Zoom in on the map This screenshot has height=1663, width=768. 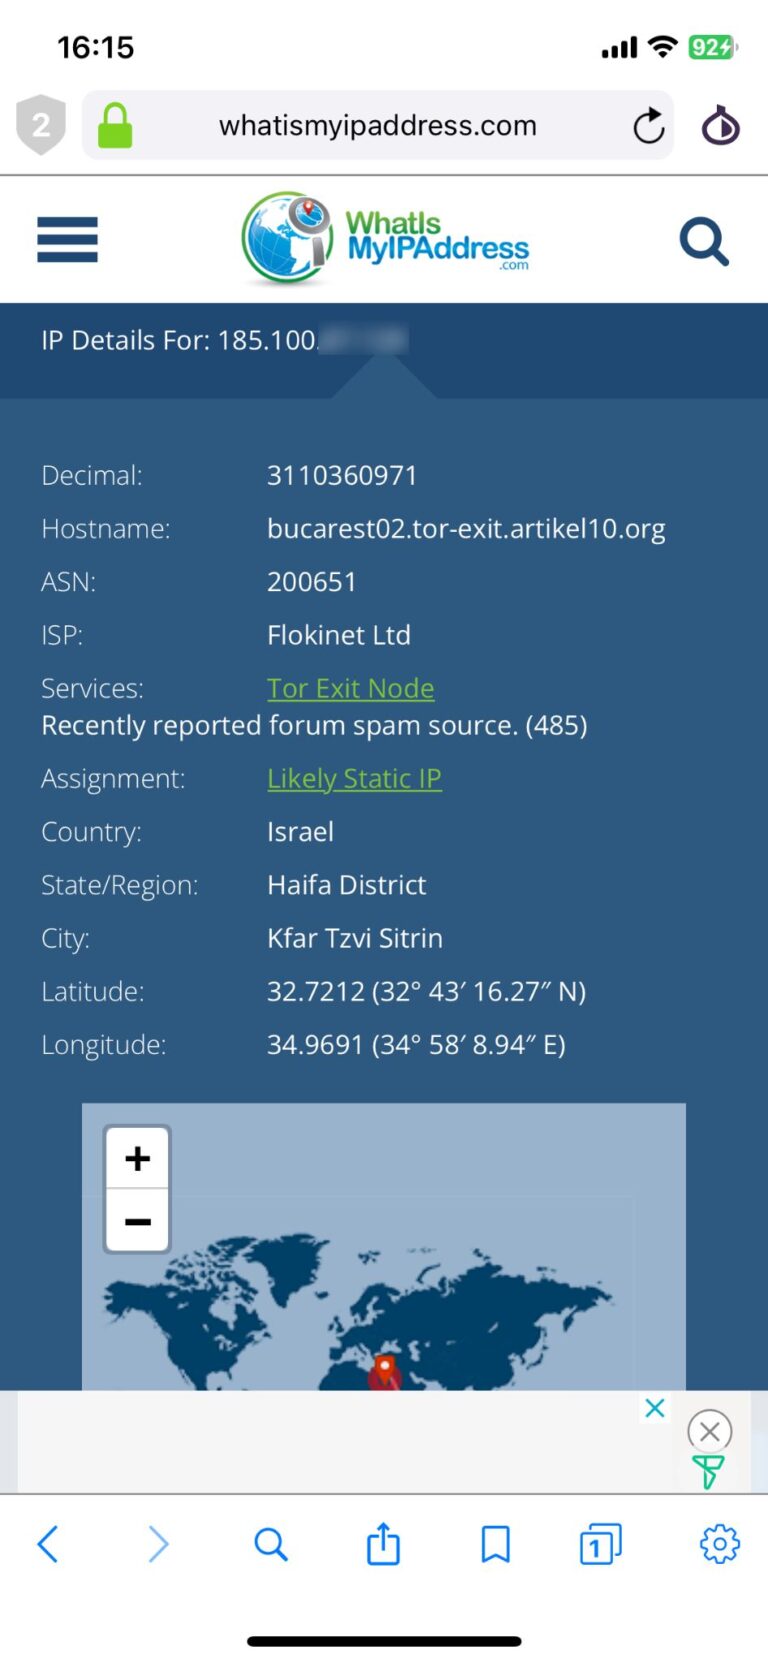[x=138, y=1158]
